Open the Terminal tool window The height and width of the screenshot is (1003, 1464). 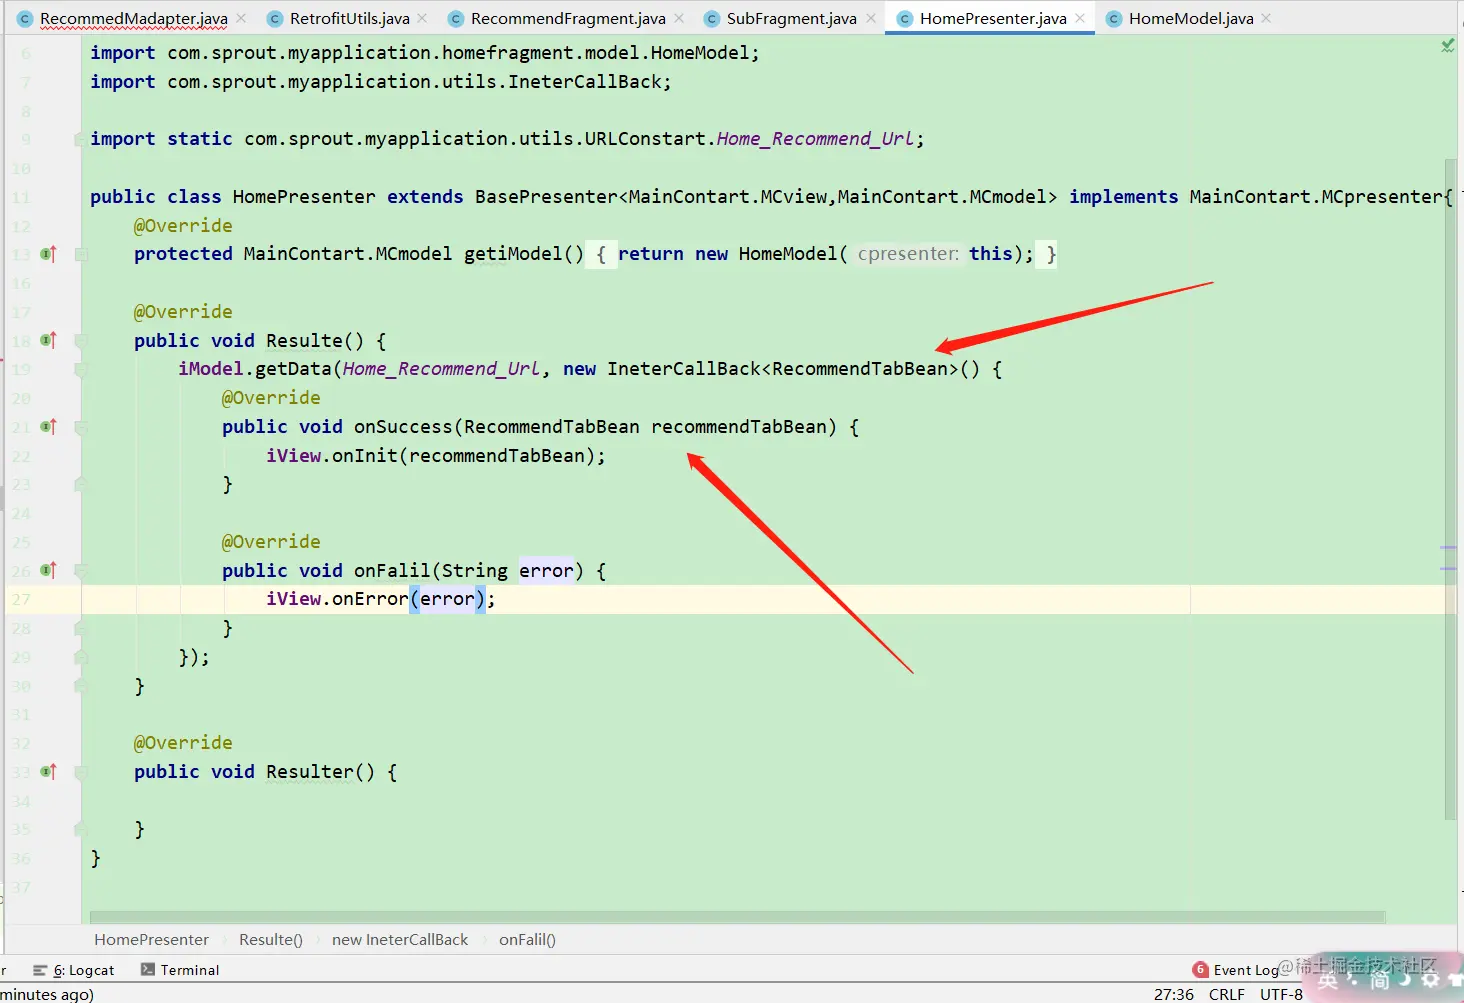[x=180, y=970]
